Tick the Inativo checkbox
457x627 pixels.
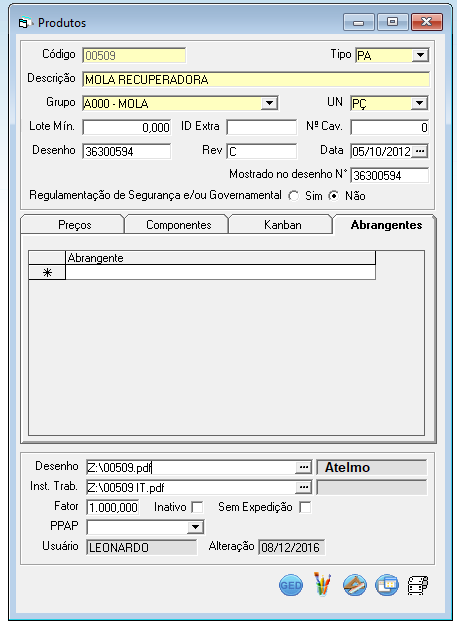197,507
